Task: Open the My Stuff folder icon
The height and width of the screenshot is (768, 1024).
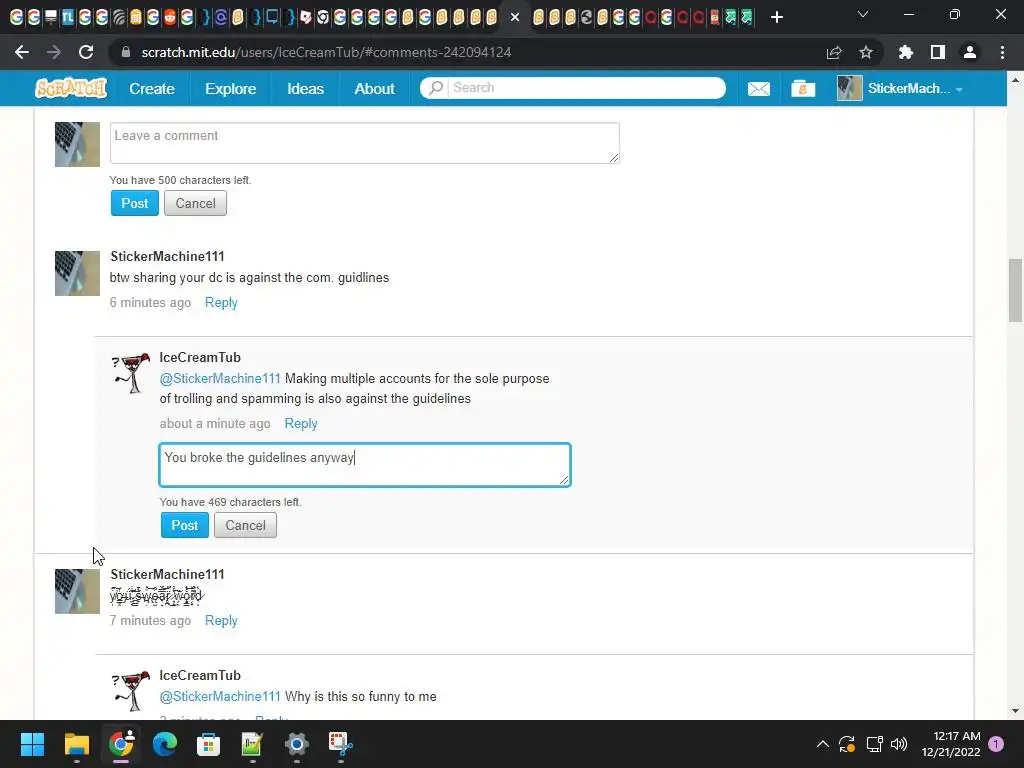Action: coord(803,89)
